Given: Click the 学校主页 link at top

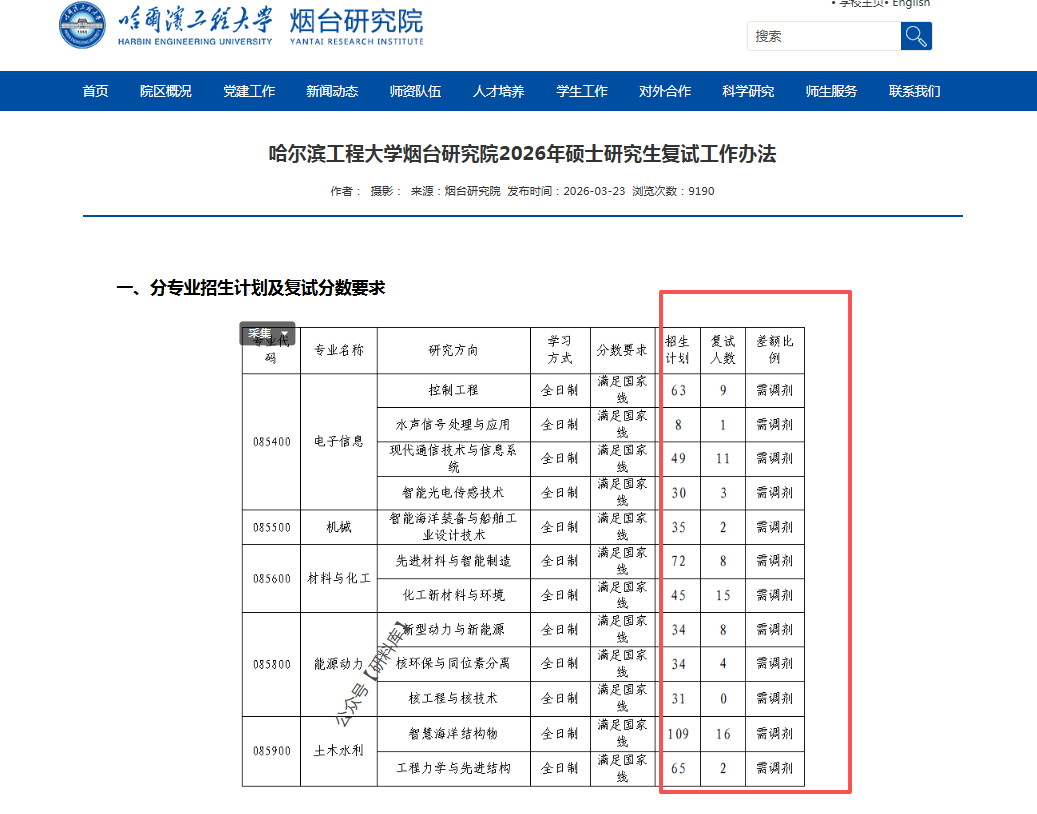Looking at the screenshot, I should (x=860, y=4).
